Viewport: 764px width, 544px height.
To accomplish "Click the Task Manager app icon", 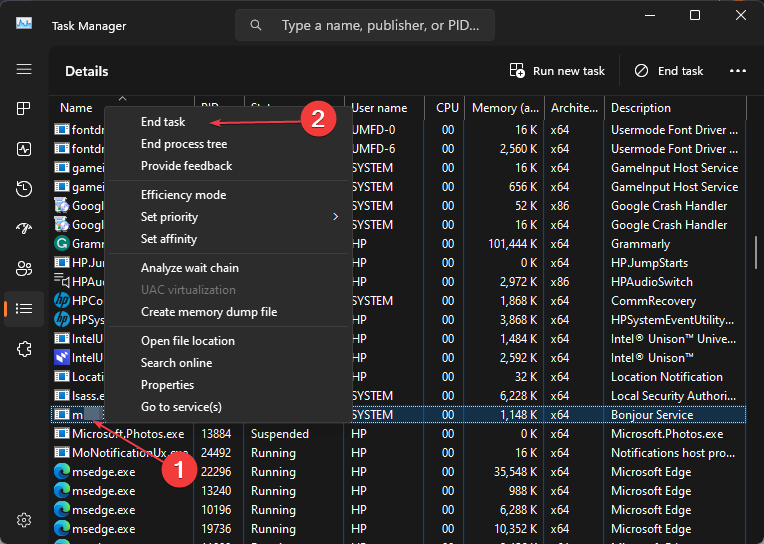I will (24, 23).
